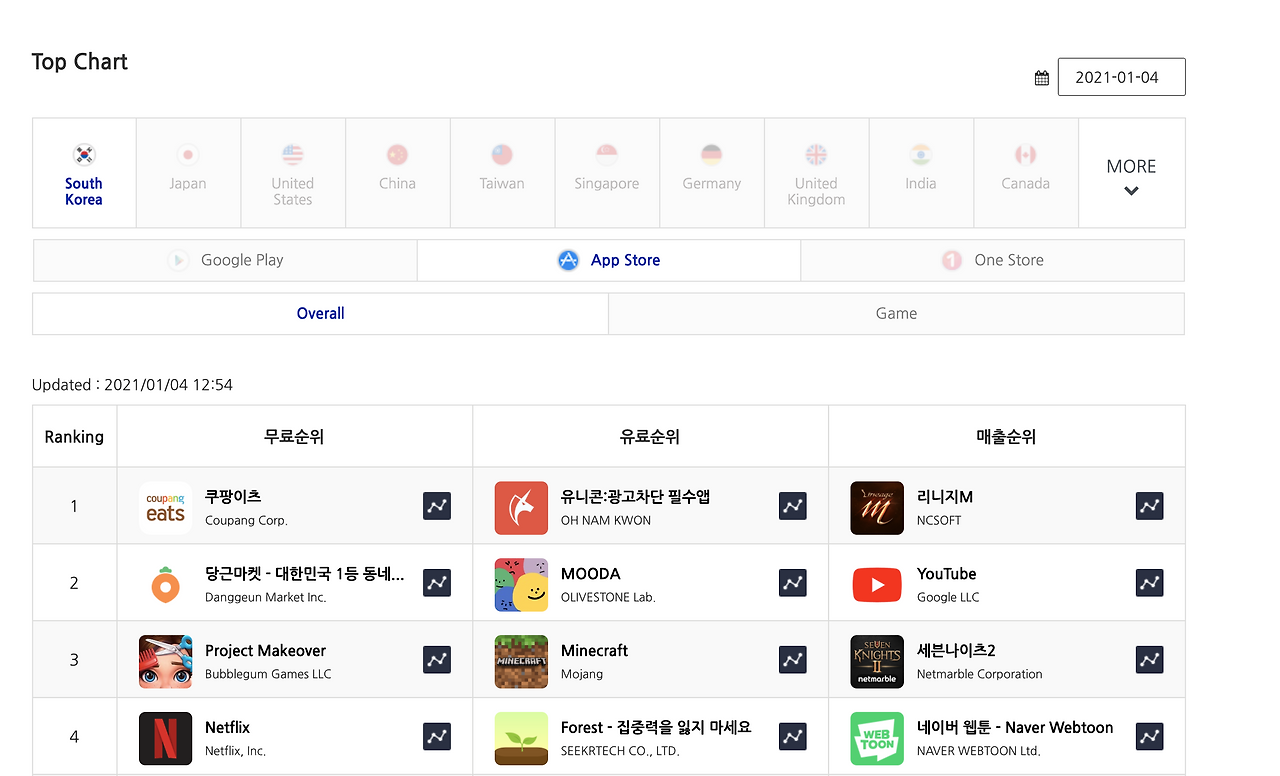
Task: Open the date picker showing 2021-01-04
Action: tap(1121, 76)
